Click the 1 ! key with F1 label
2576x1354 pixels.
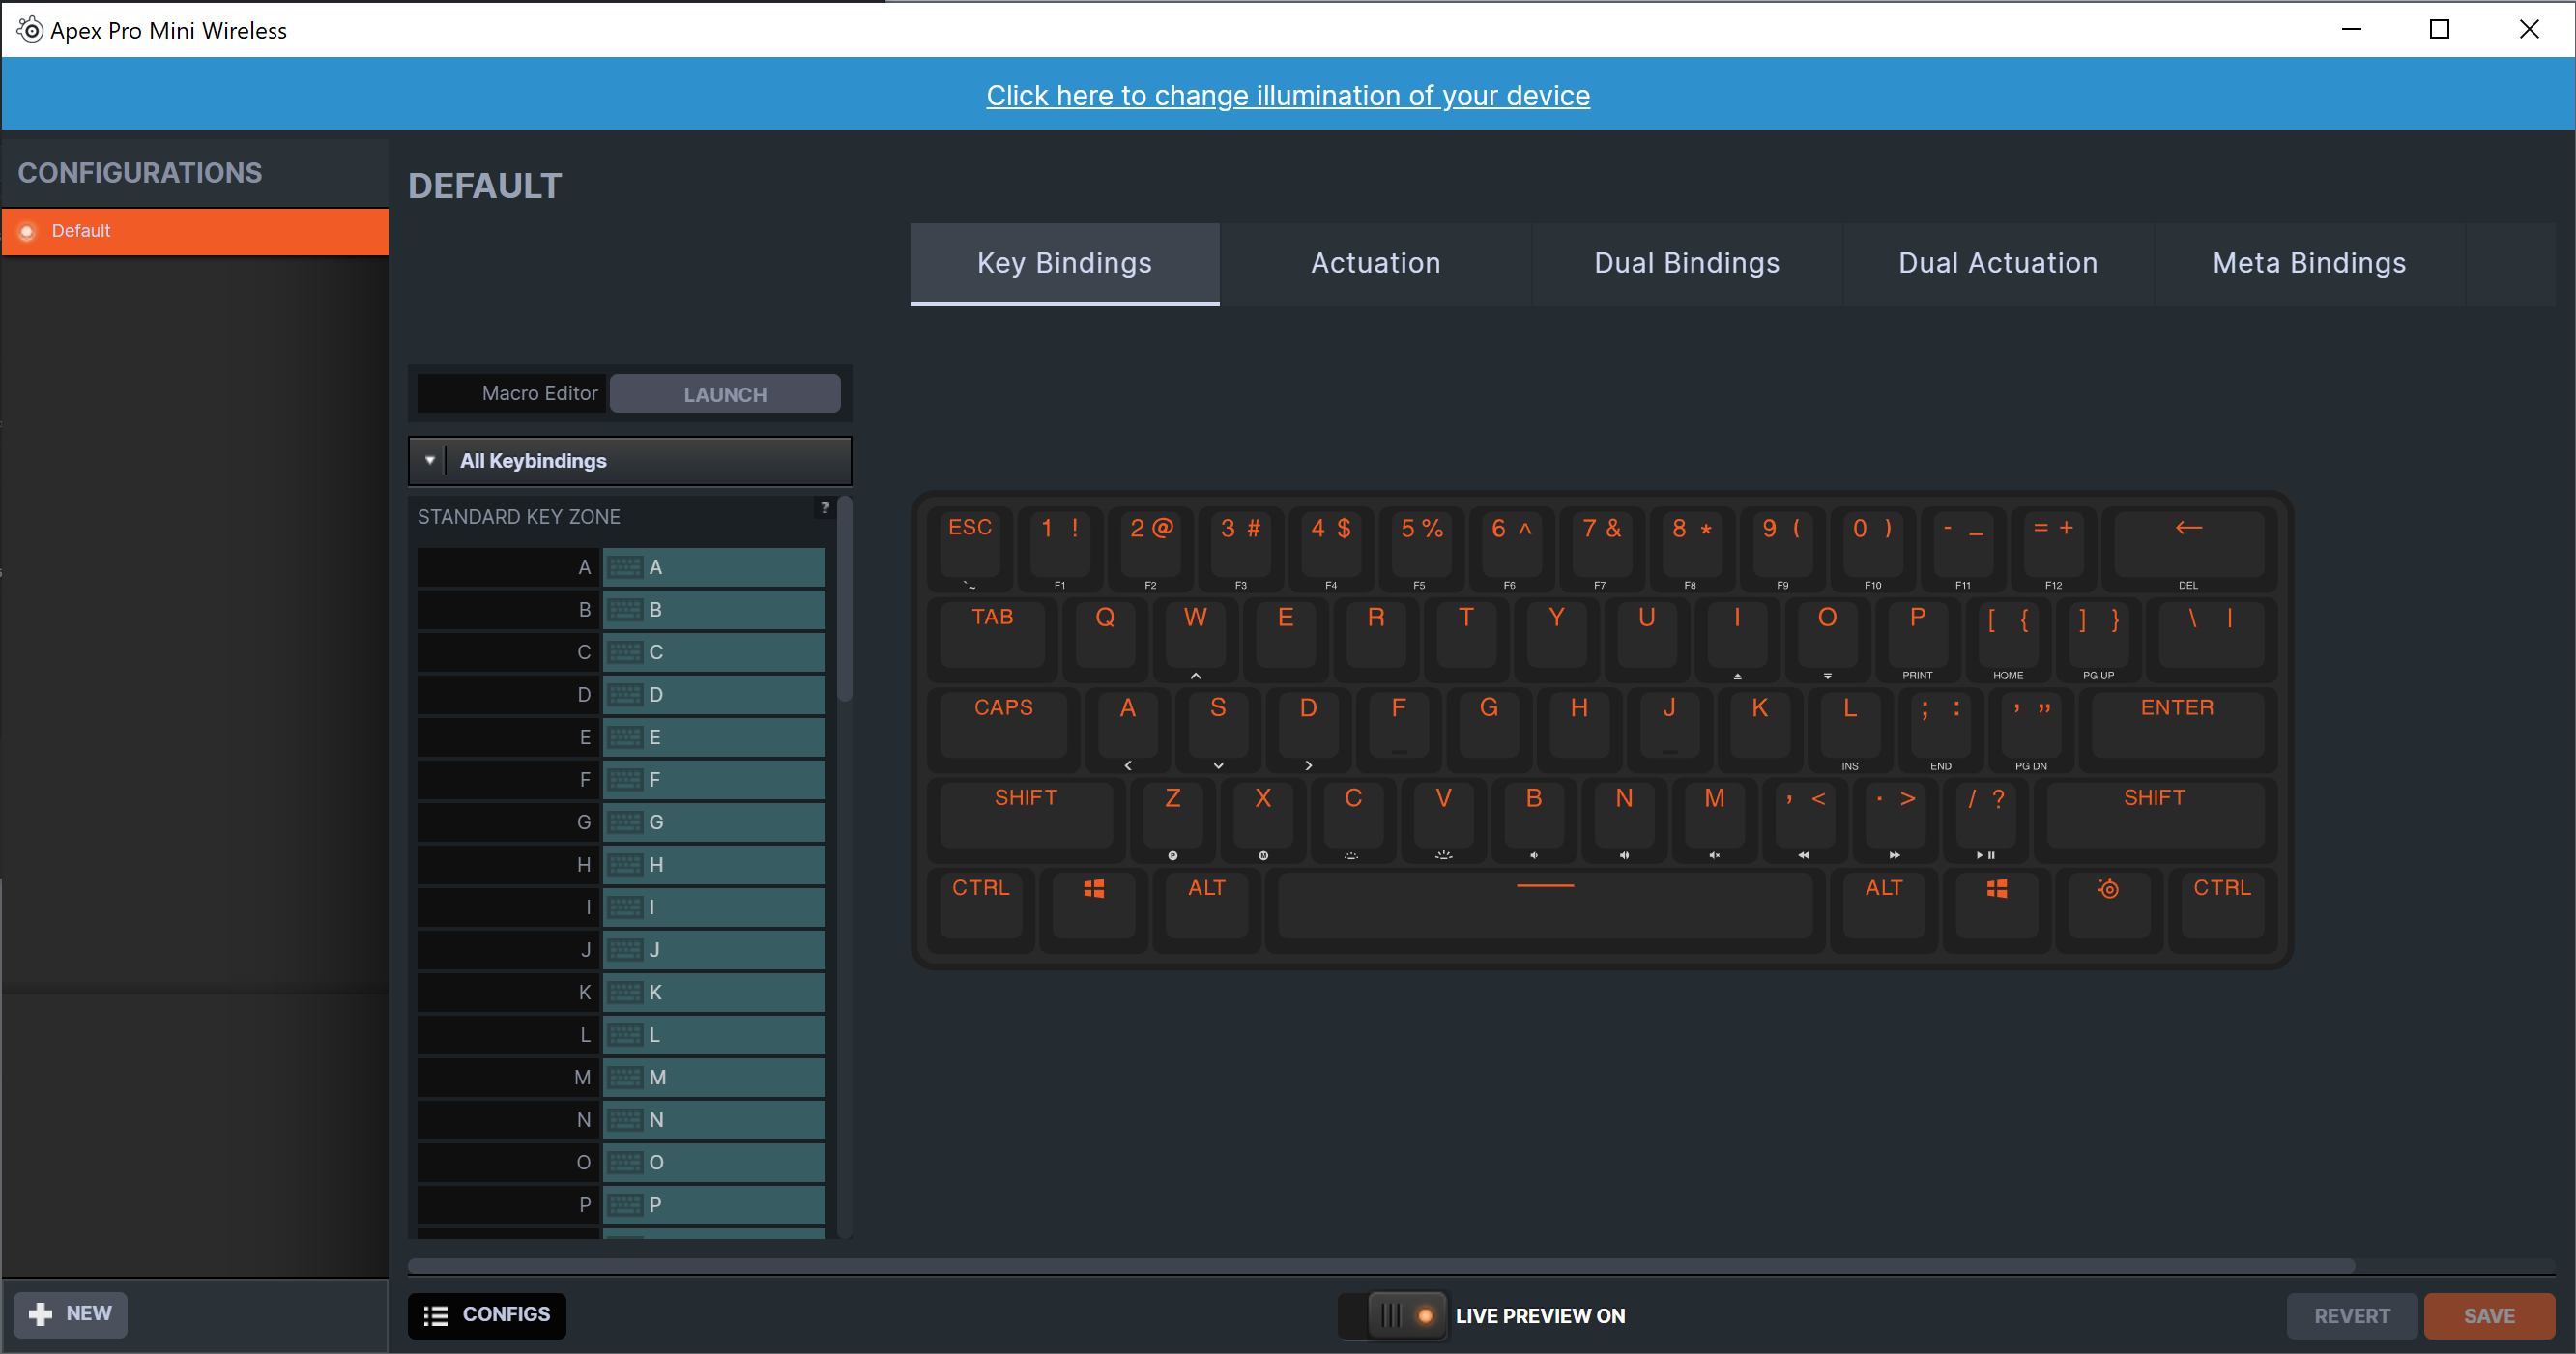coord(1060,547)
